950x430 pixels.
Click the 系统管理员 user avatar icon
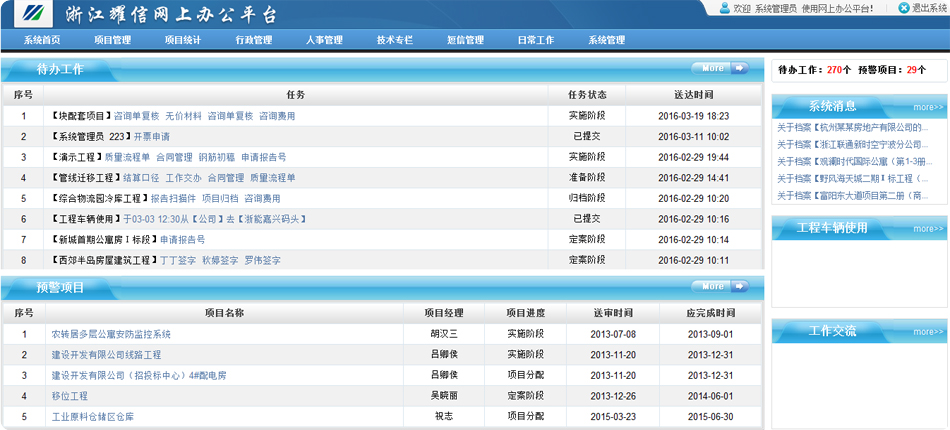pyautogui.click(x=724, y=8)
